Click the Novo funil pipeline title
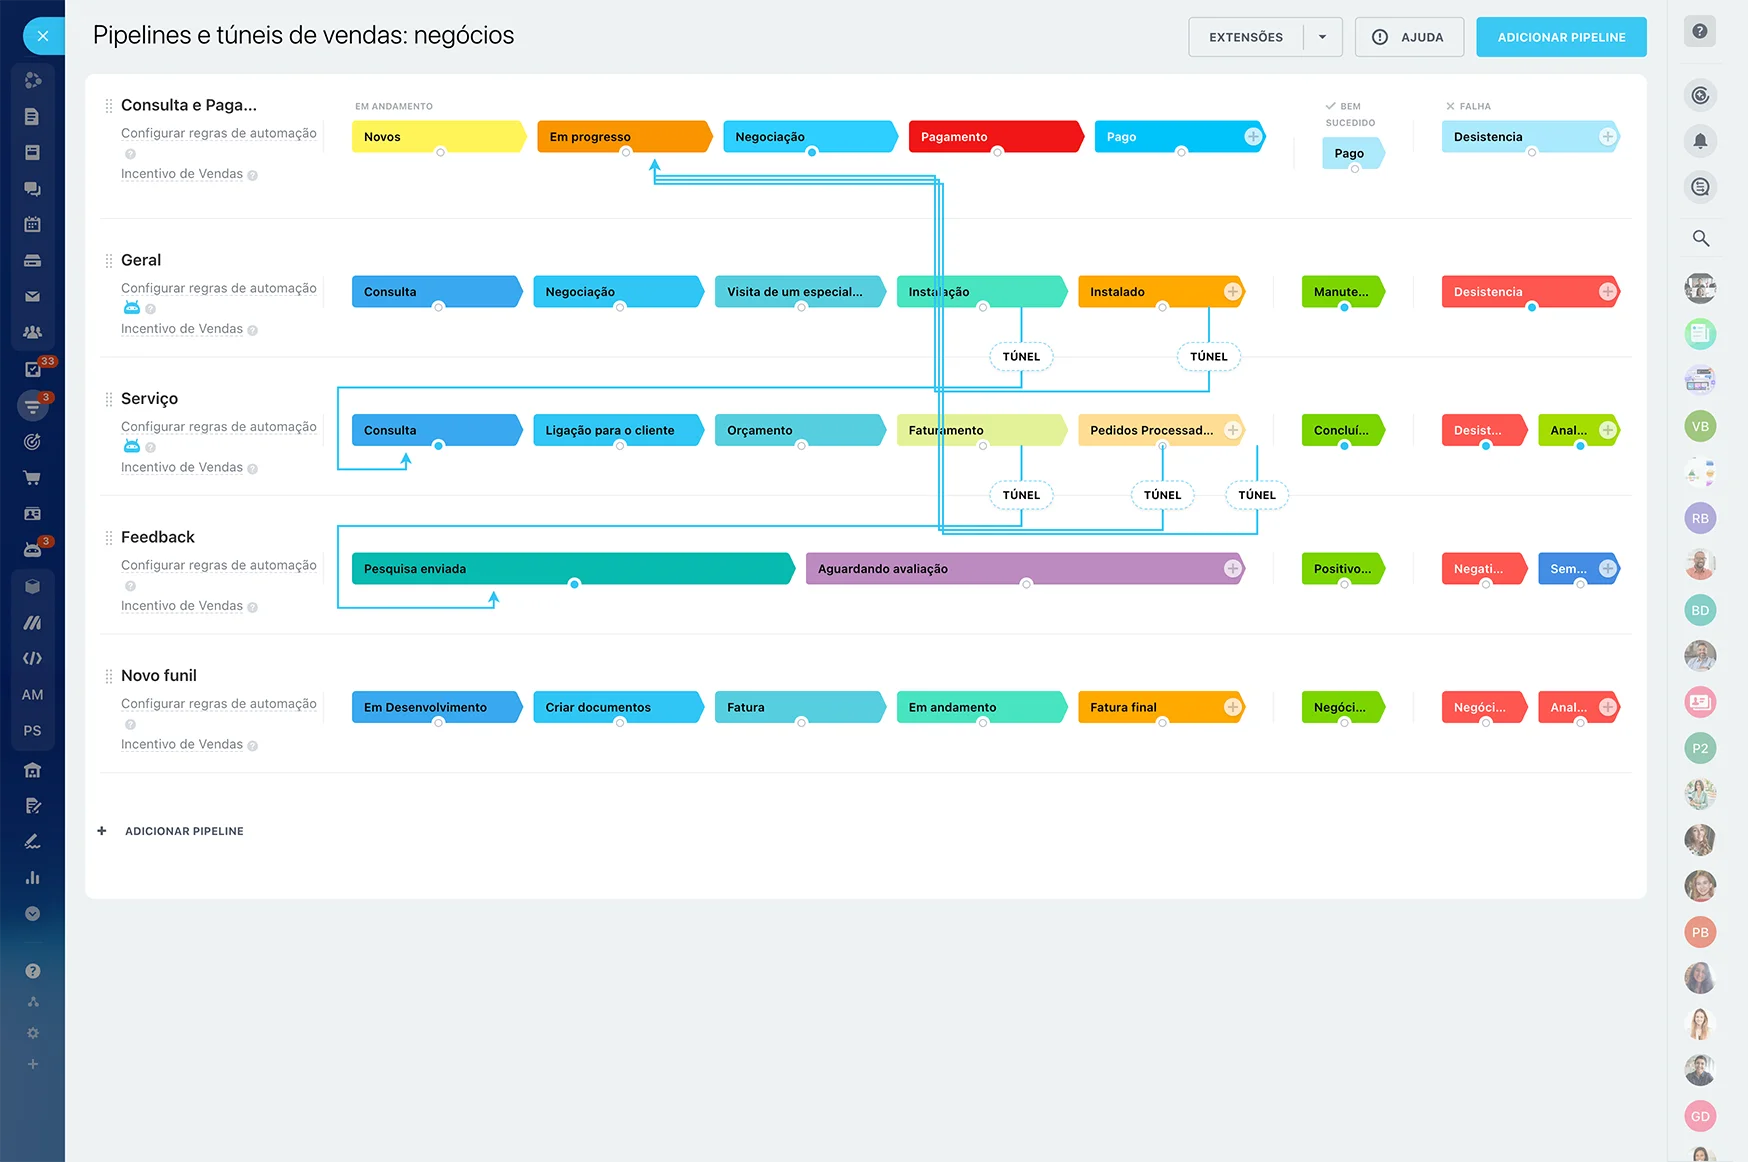 click(159, 676)
